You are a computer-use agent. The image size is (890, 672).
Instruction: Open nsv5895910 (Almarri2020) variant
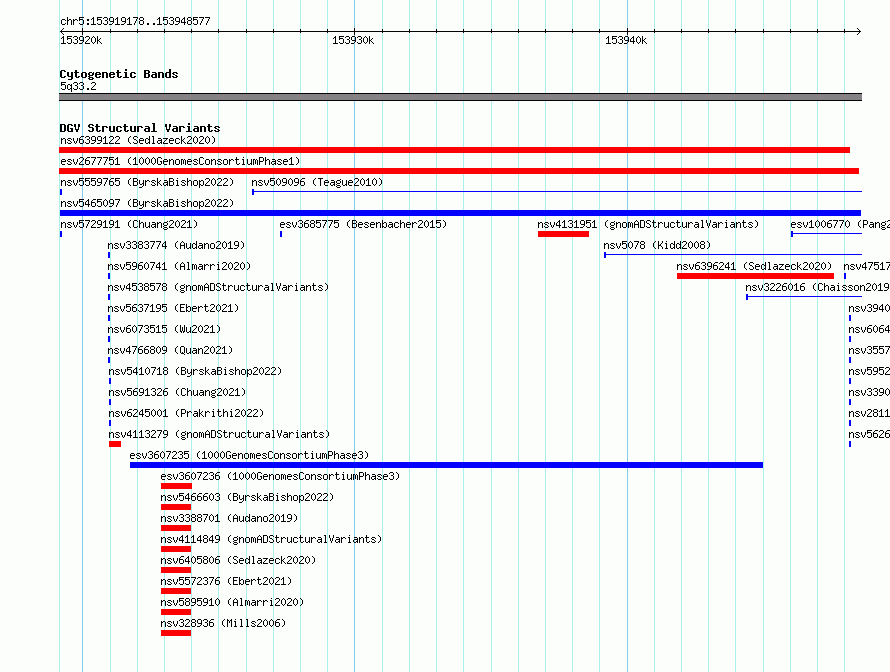[232, 602]
